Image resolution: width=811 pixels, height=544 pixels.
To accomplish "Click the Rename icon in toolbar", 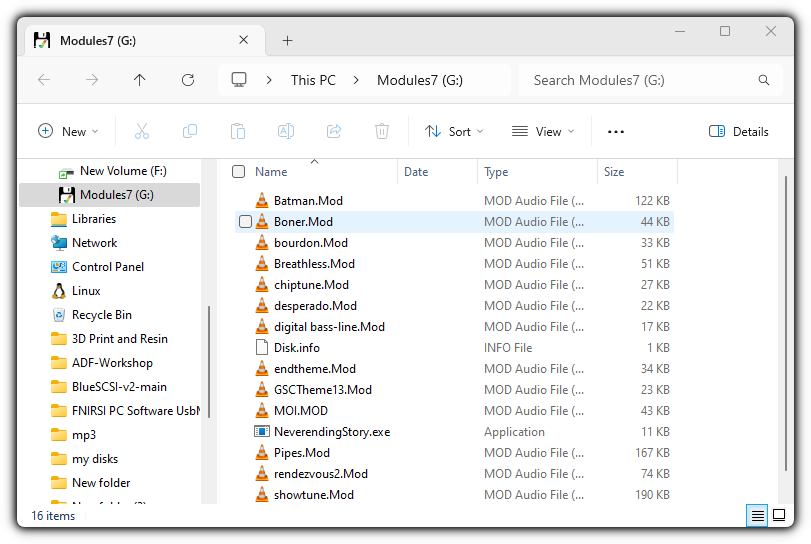I will 286,131.
